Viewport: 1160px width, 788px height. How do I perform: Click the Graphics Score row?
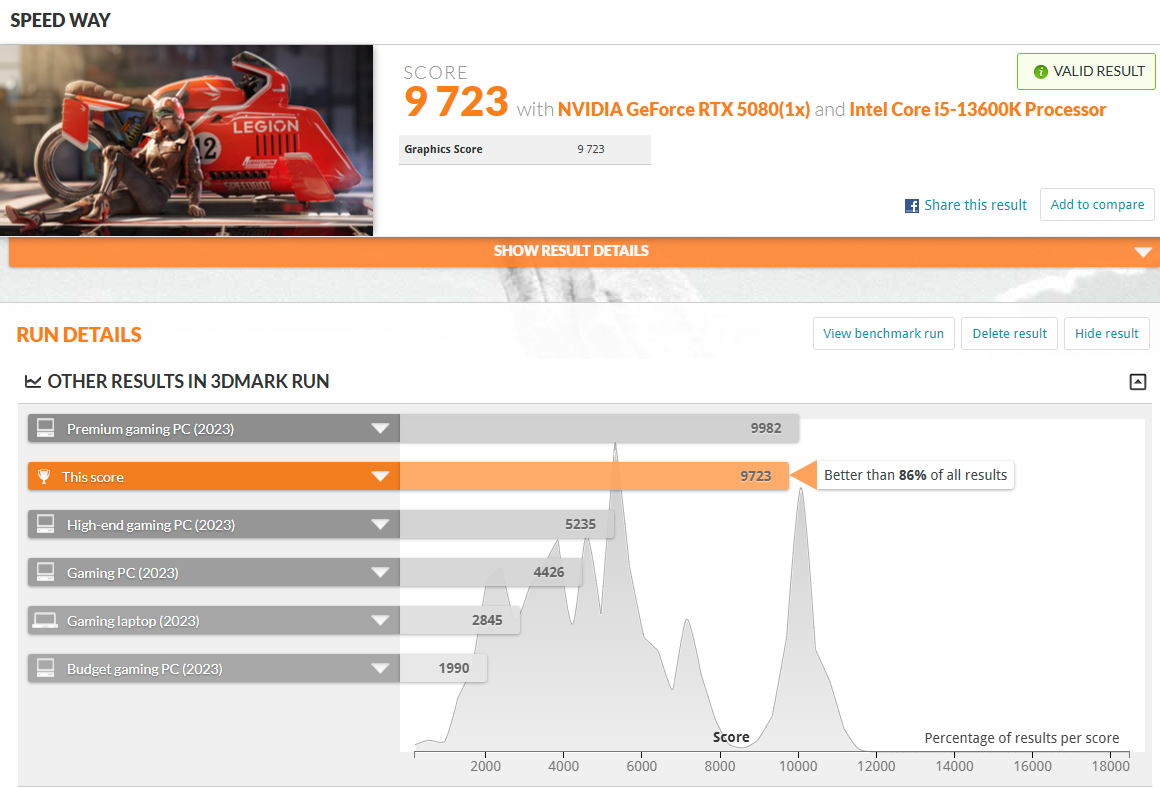pos(525,149)
